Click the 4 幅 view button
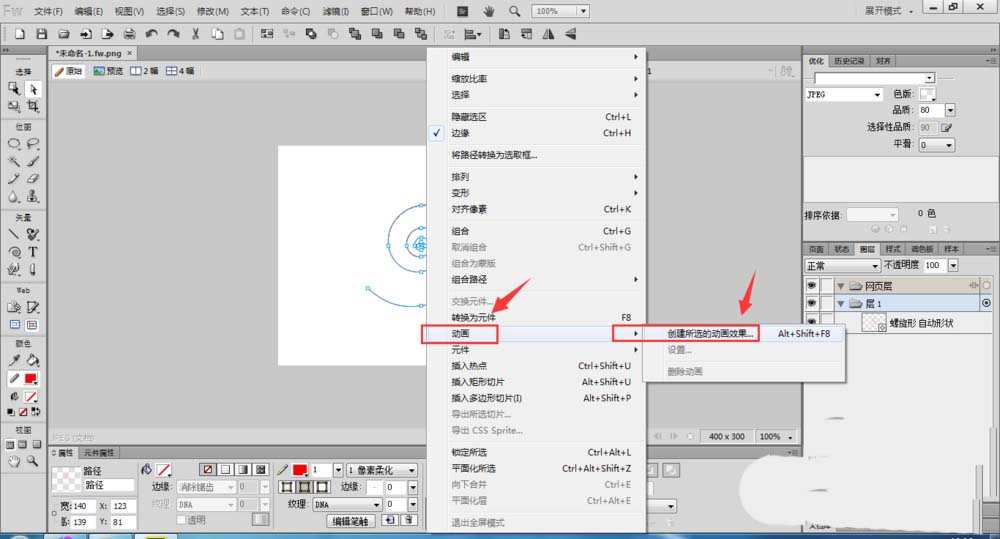Image resolution: width=1000 pixels, height=539 pixels. 180,71
